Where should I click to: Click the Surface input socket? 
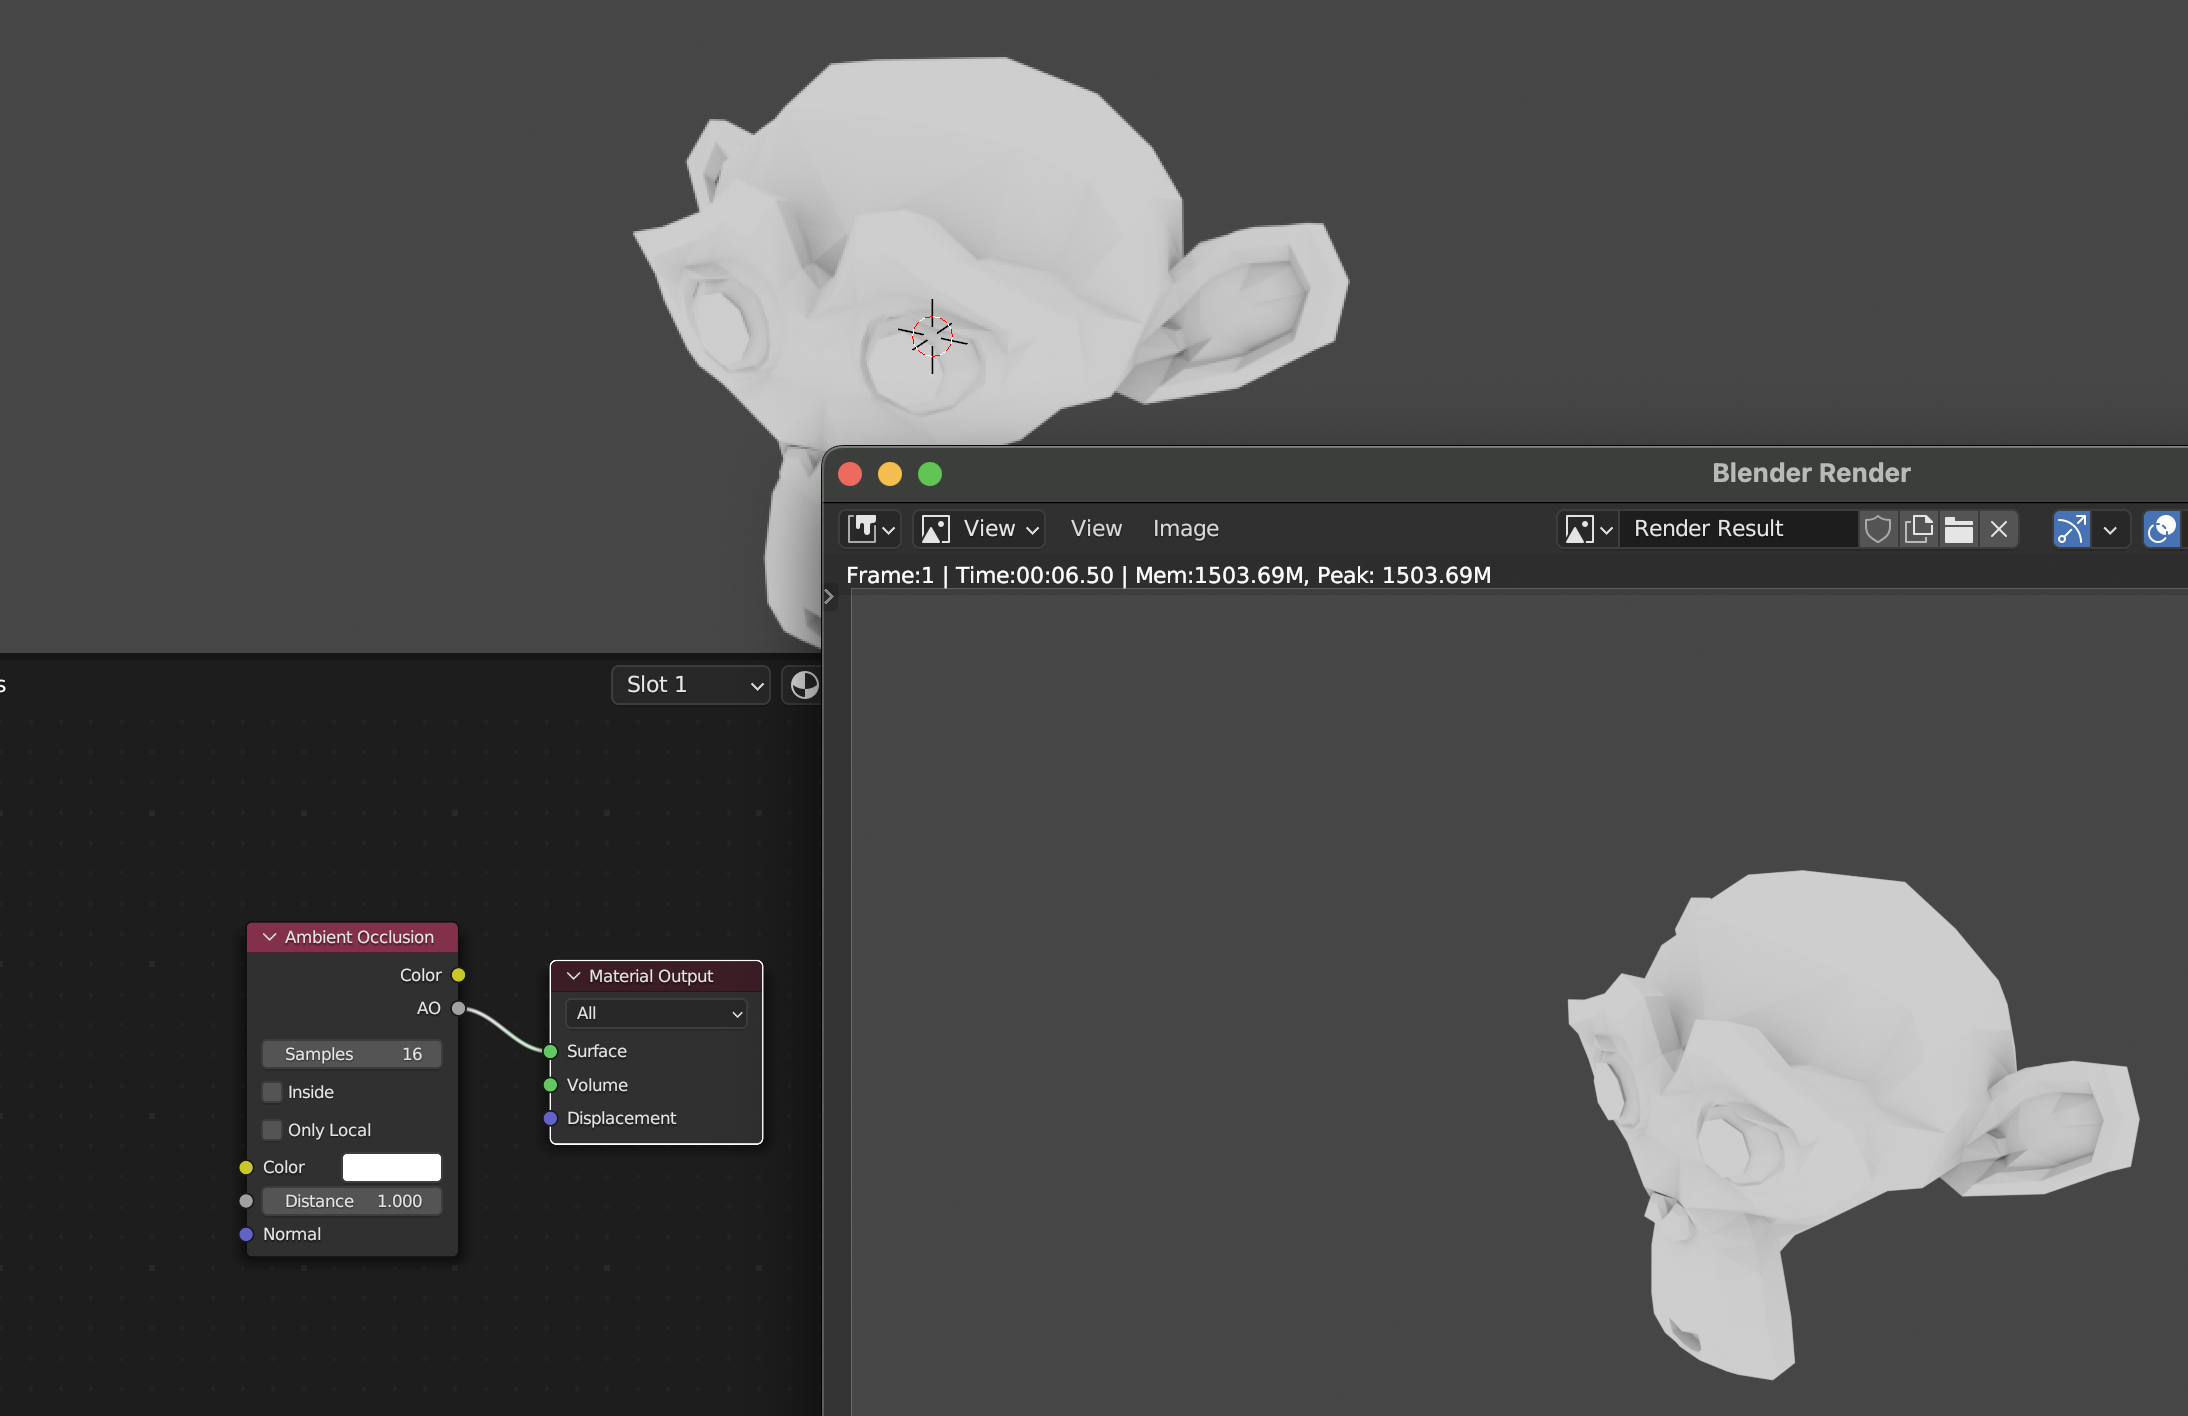[550, 1051]
